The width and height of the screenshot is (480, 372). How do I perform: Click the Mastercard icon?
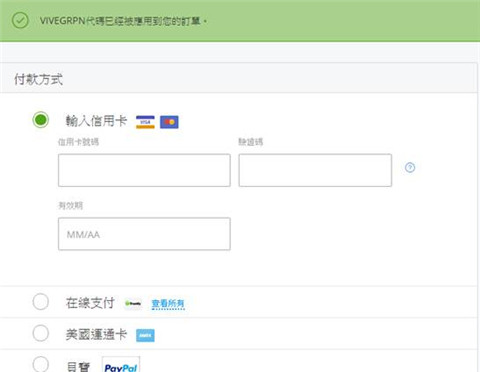click(x=169, y=122)
